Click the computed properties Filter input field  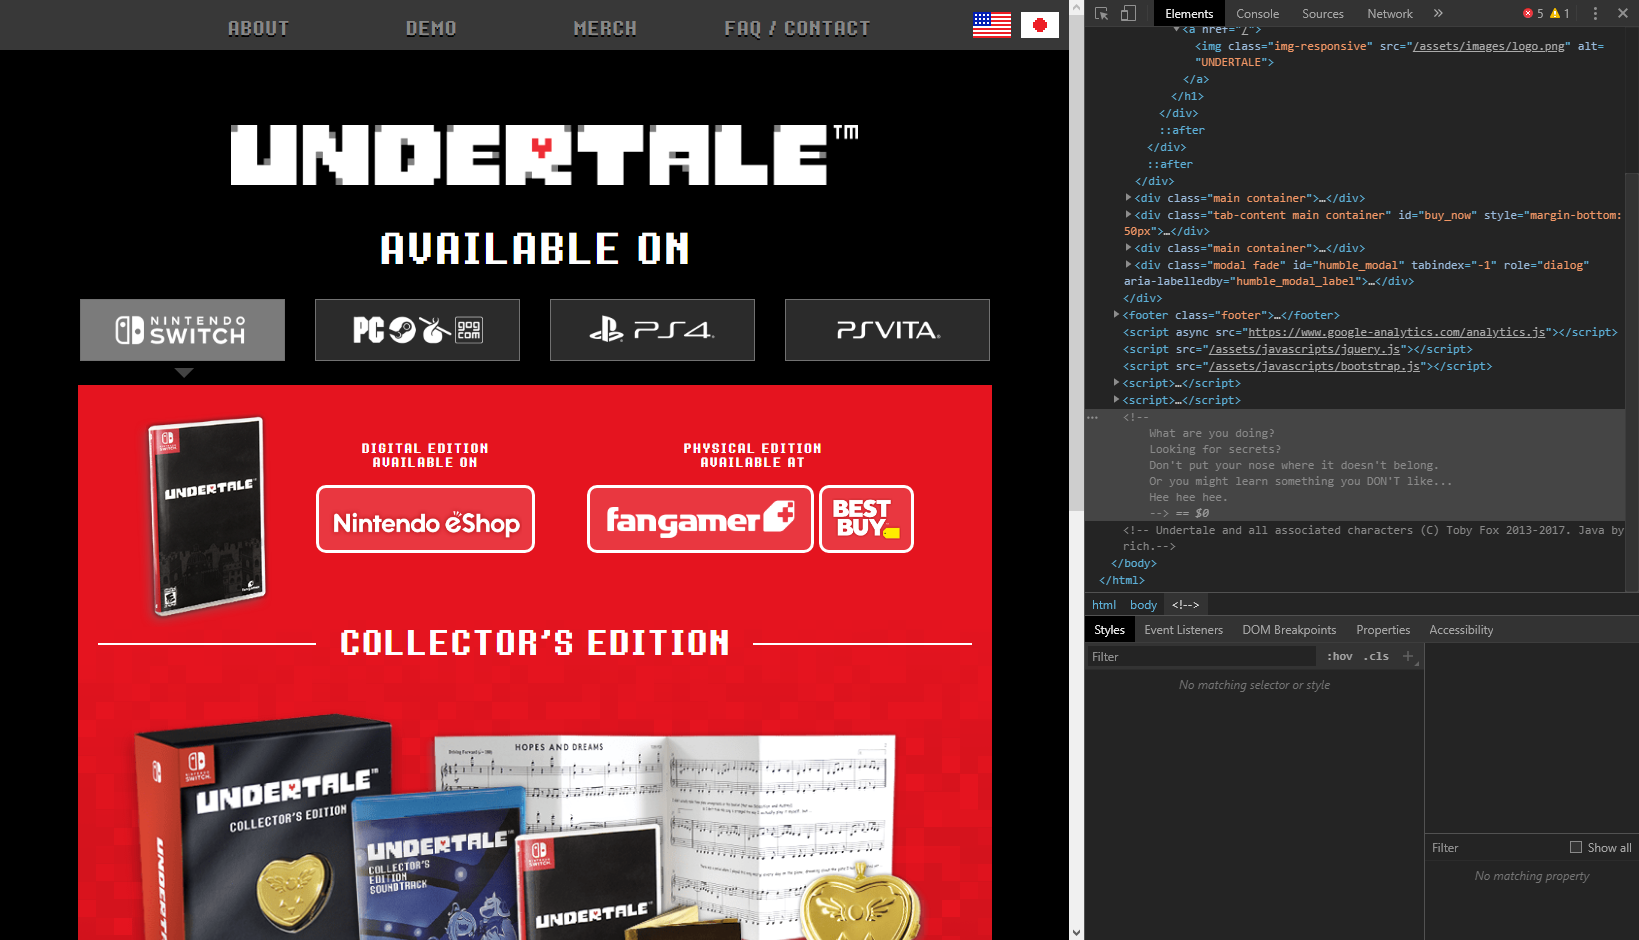coord(1495,847)
